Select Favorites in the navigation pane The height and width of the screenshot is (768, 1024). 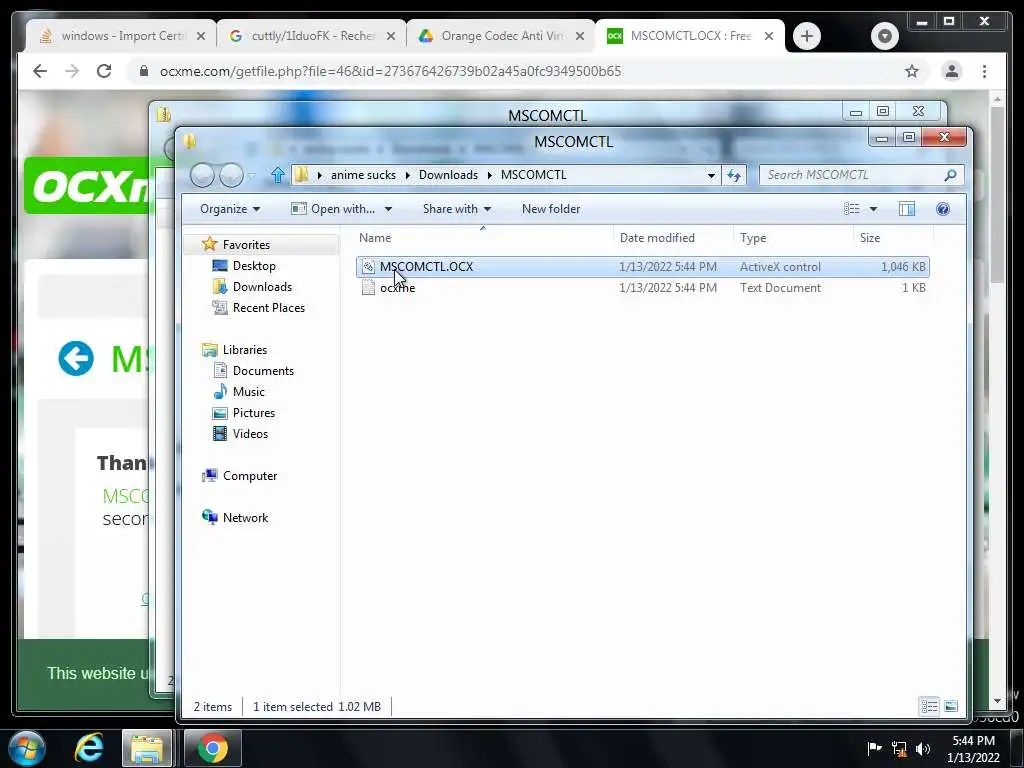point(246,244)
